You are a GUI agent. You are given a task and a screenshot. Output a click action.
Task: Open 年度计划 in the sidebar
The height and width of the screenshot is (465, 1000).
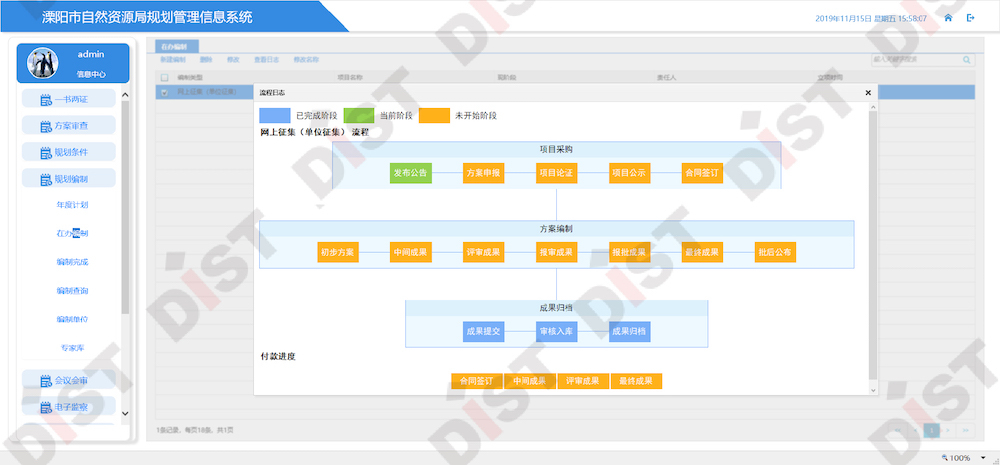pos(72,205)
